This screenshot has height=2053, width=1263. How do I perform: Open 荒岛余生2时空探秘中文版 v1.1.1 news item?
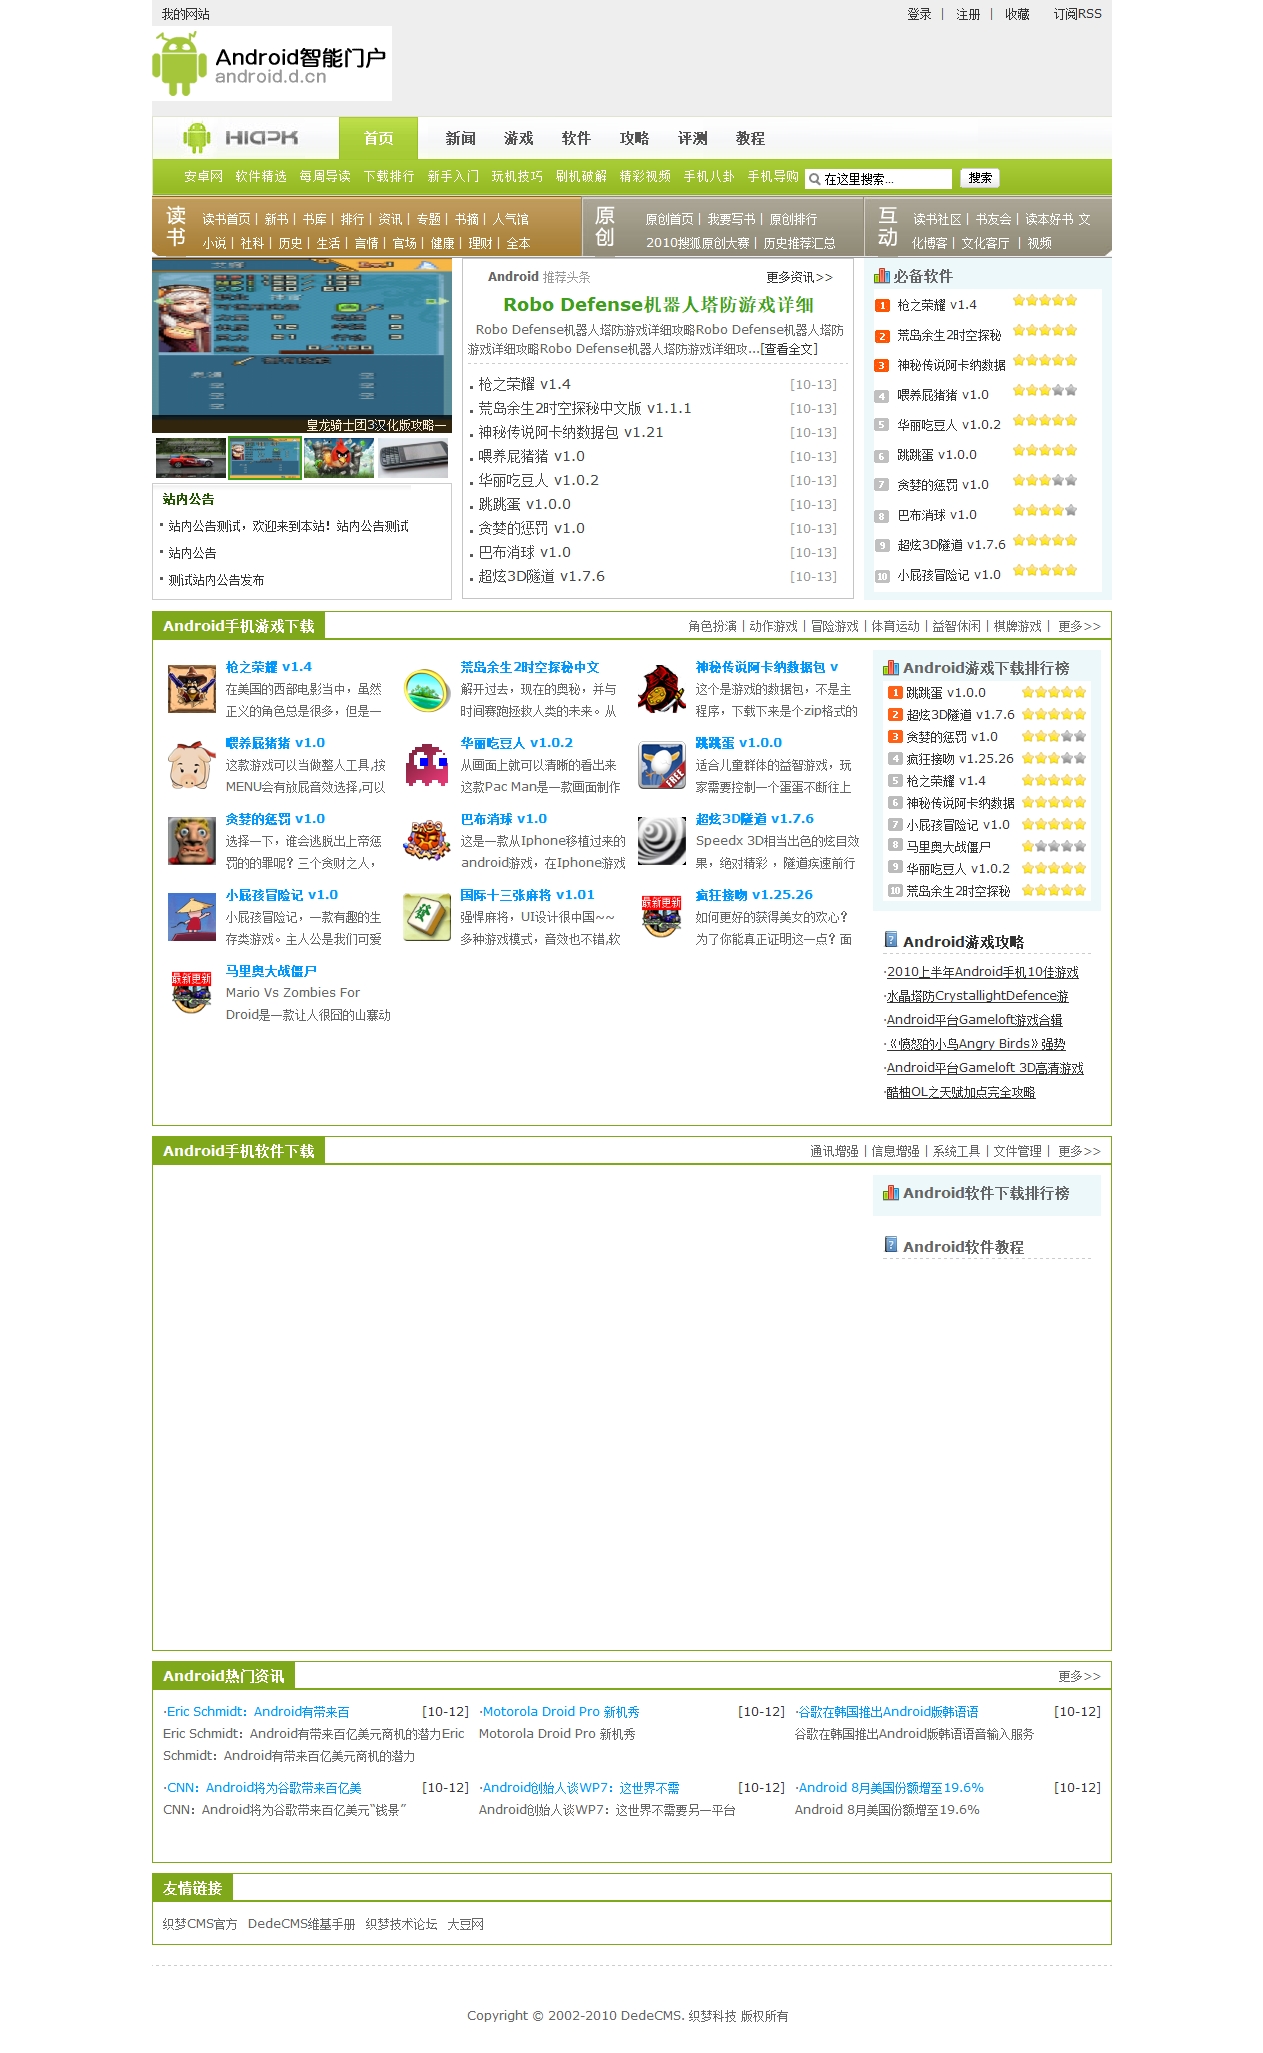[x=584, y=408]
